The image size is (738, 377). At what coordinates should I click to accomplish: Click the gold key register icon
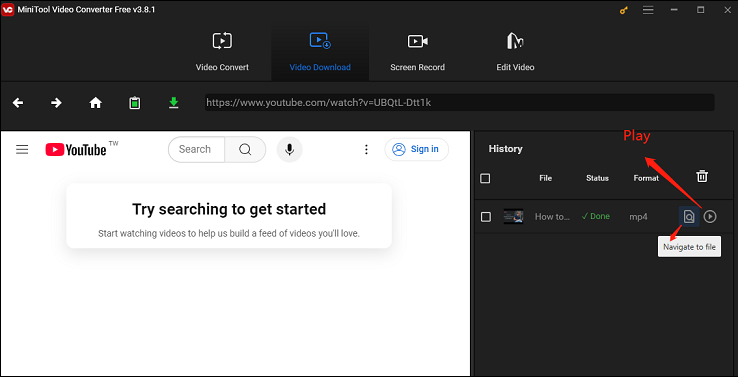click(x=624, y=10)
